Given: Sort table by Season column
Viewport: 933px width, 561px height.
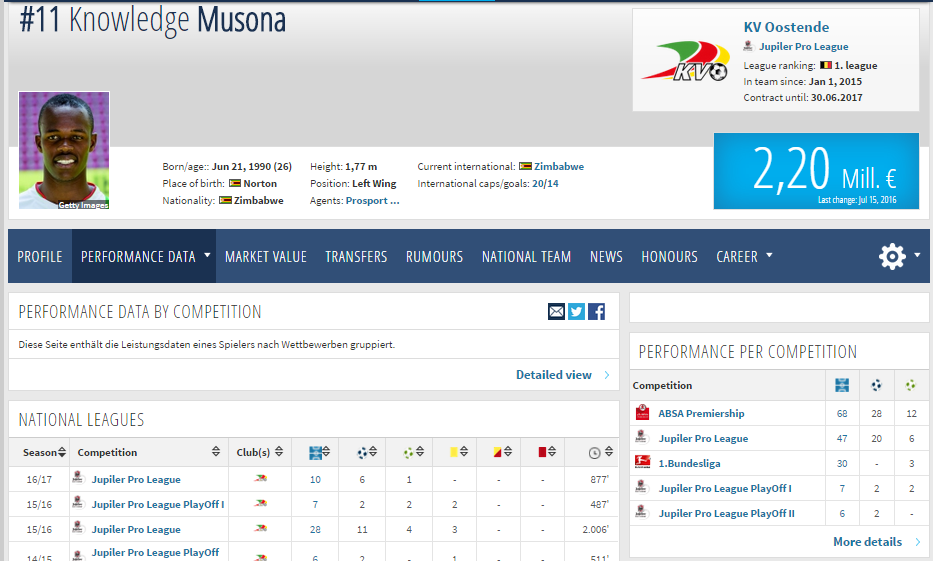Looking at the screenshot, I should click(x=45, y=452).
